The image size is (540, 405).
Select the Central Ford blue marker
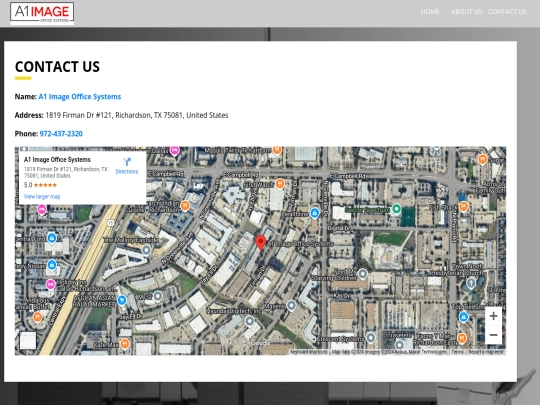(x=52, y=238)
